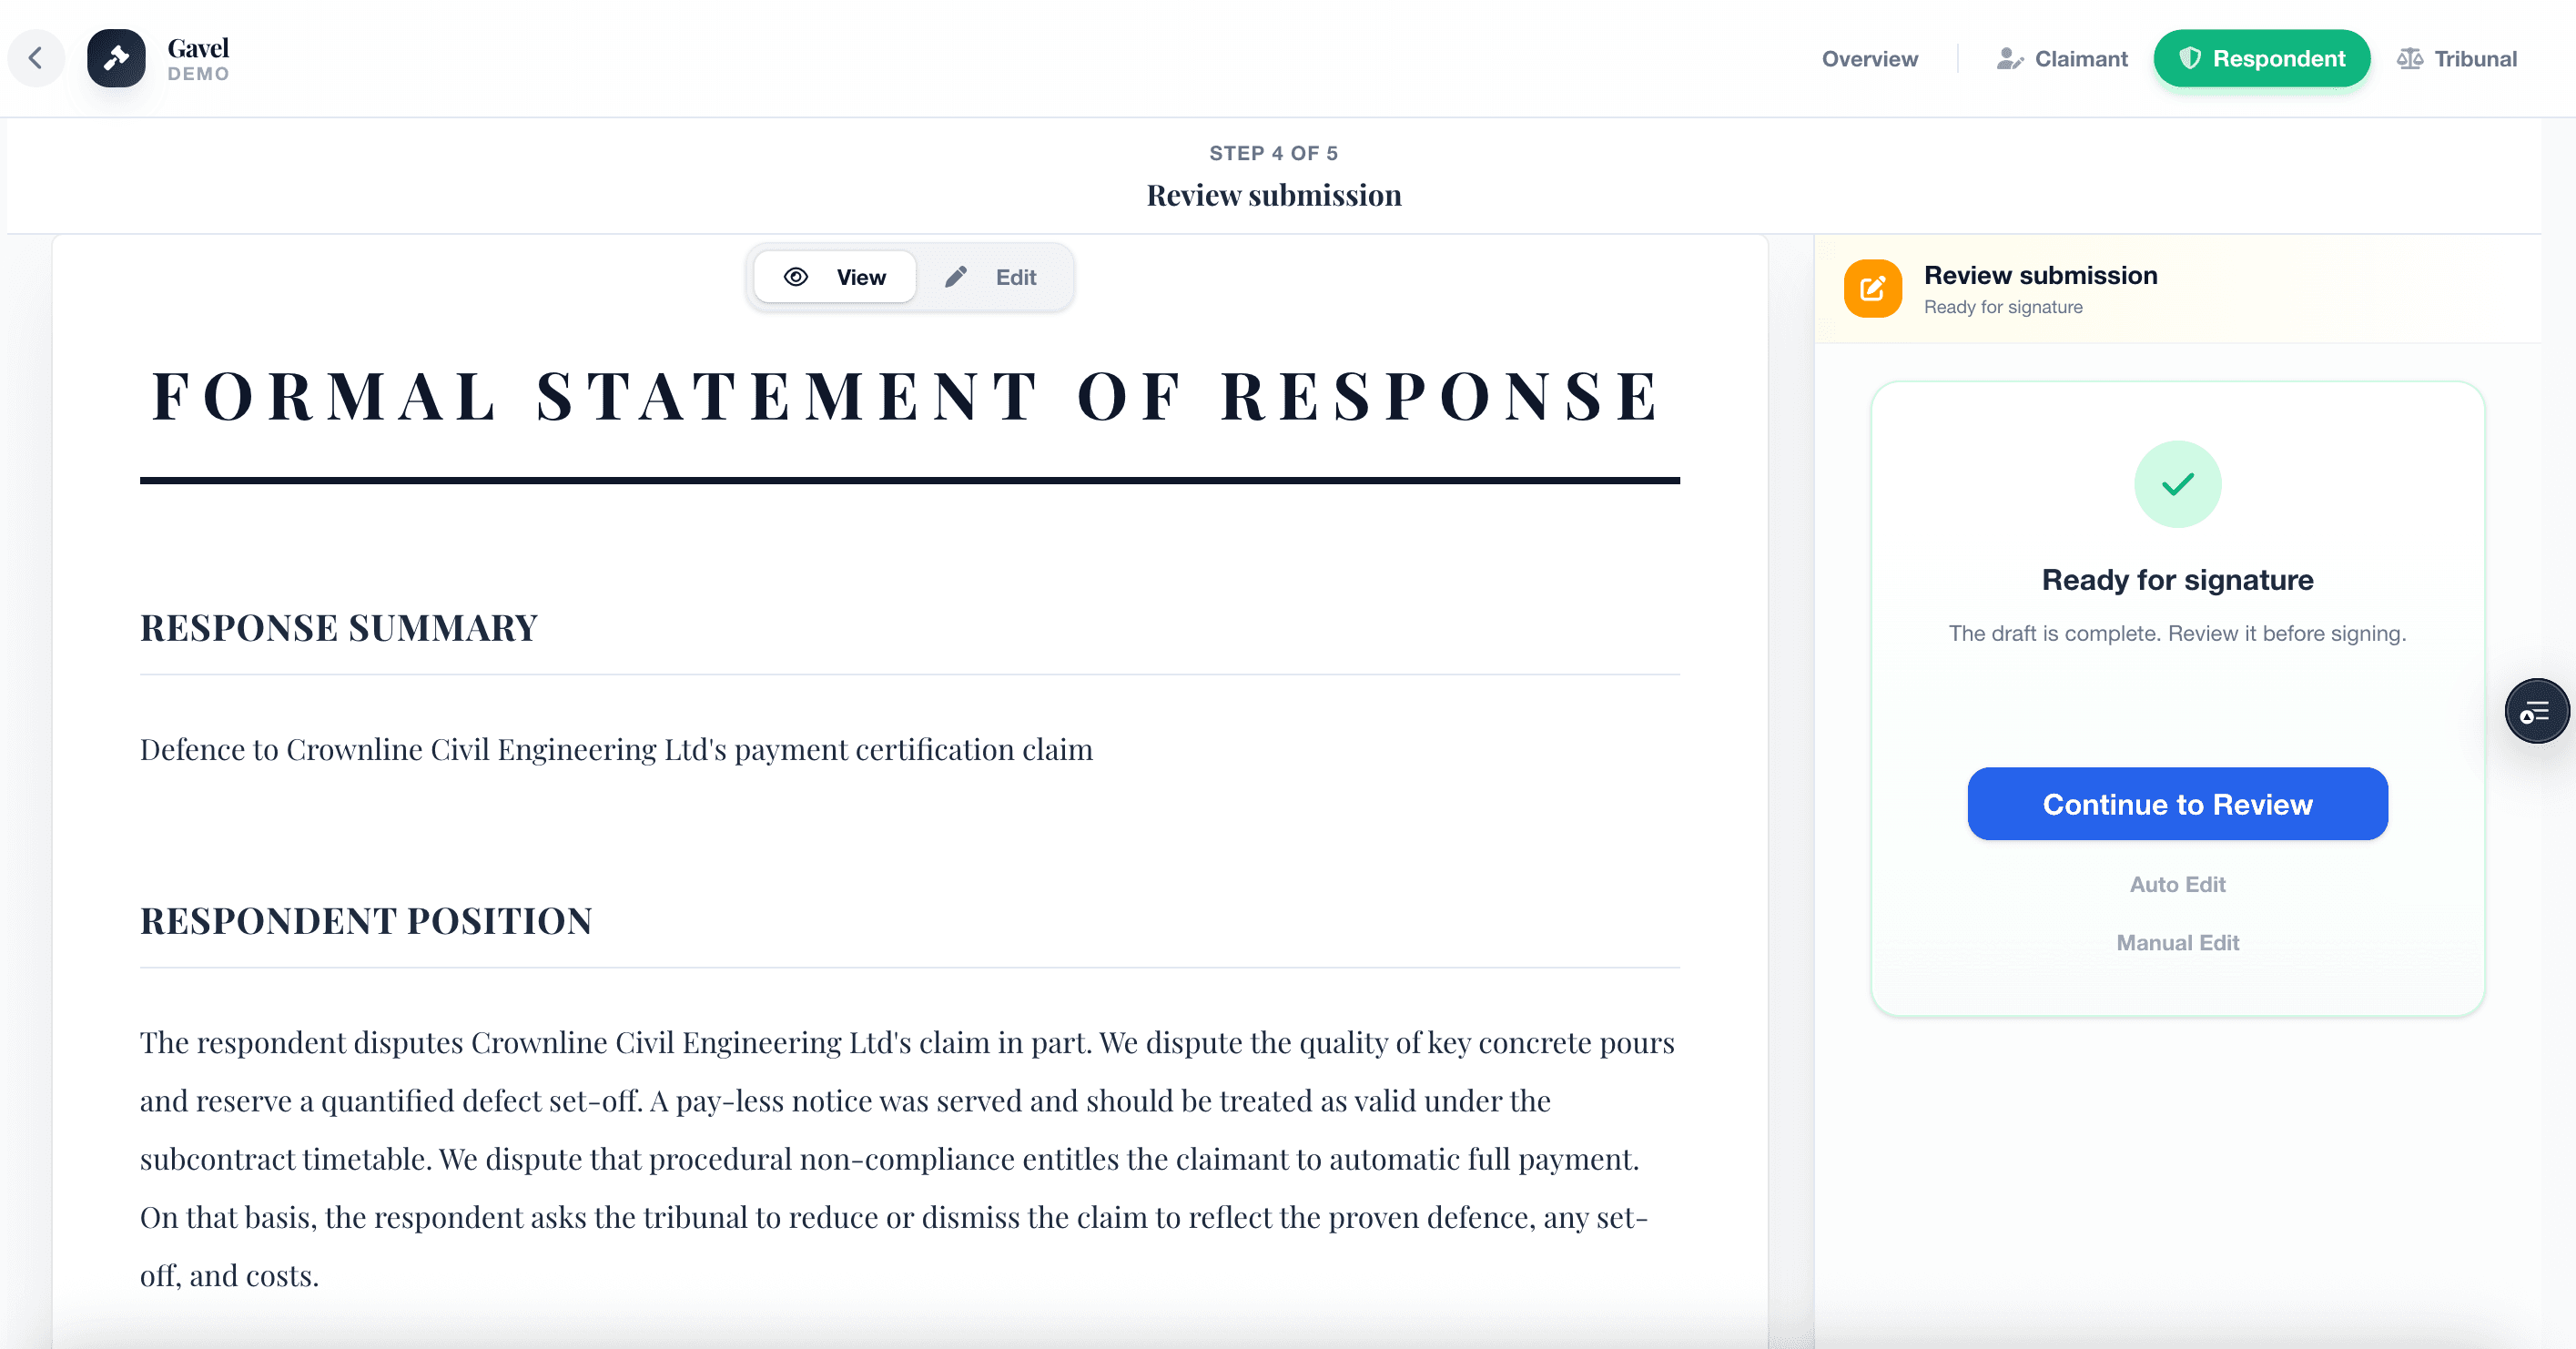Click the Respondent shield icon
The height and width of the screenshot is (1349, 2576).
coord(2190,59)
